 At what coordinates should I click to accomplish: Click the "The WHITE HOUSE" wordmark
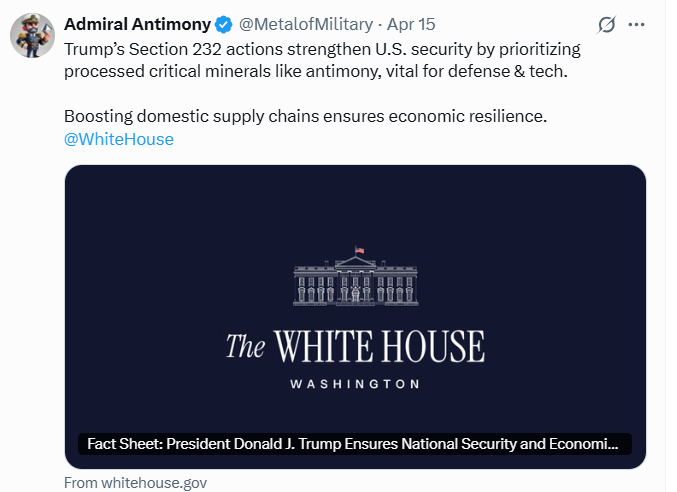[355, 347]
